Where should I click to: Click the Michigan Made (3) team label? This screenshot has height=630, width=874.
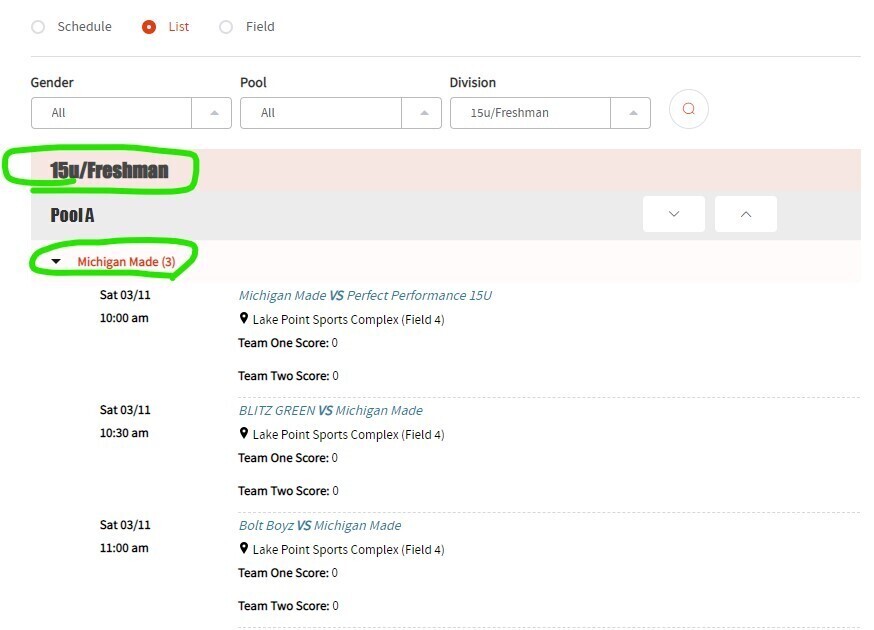click(127, 261)
